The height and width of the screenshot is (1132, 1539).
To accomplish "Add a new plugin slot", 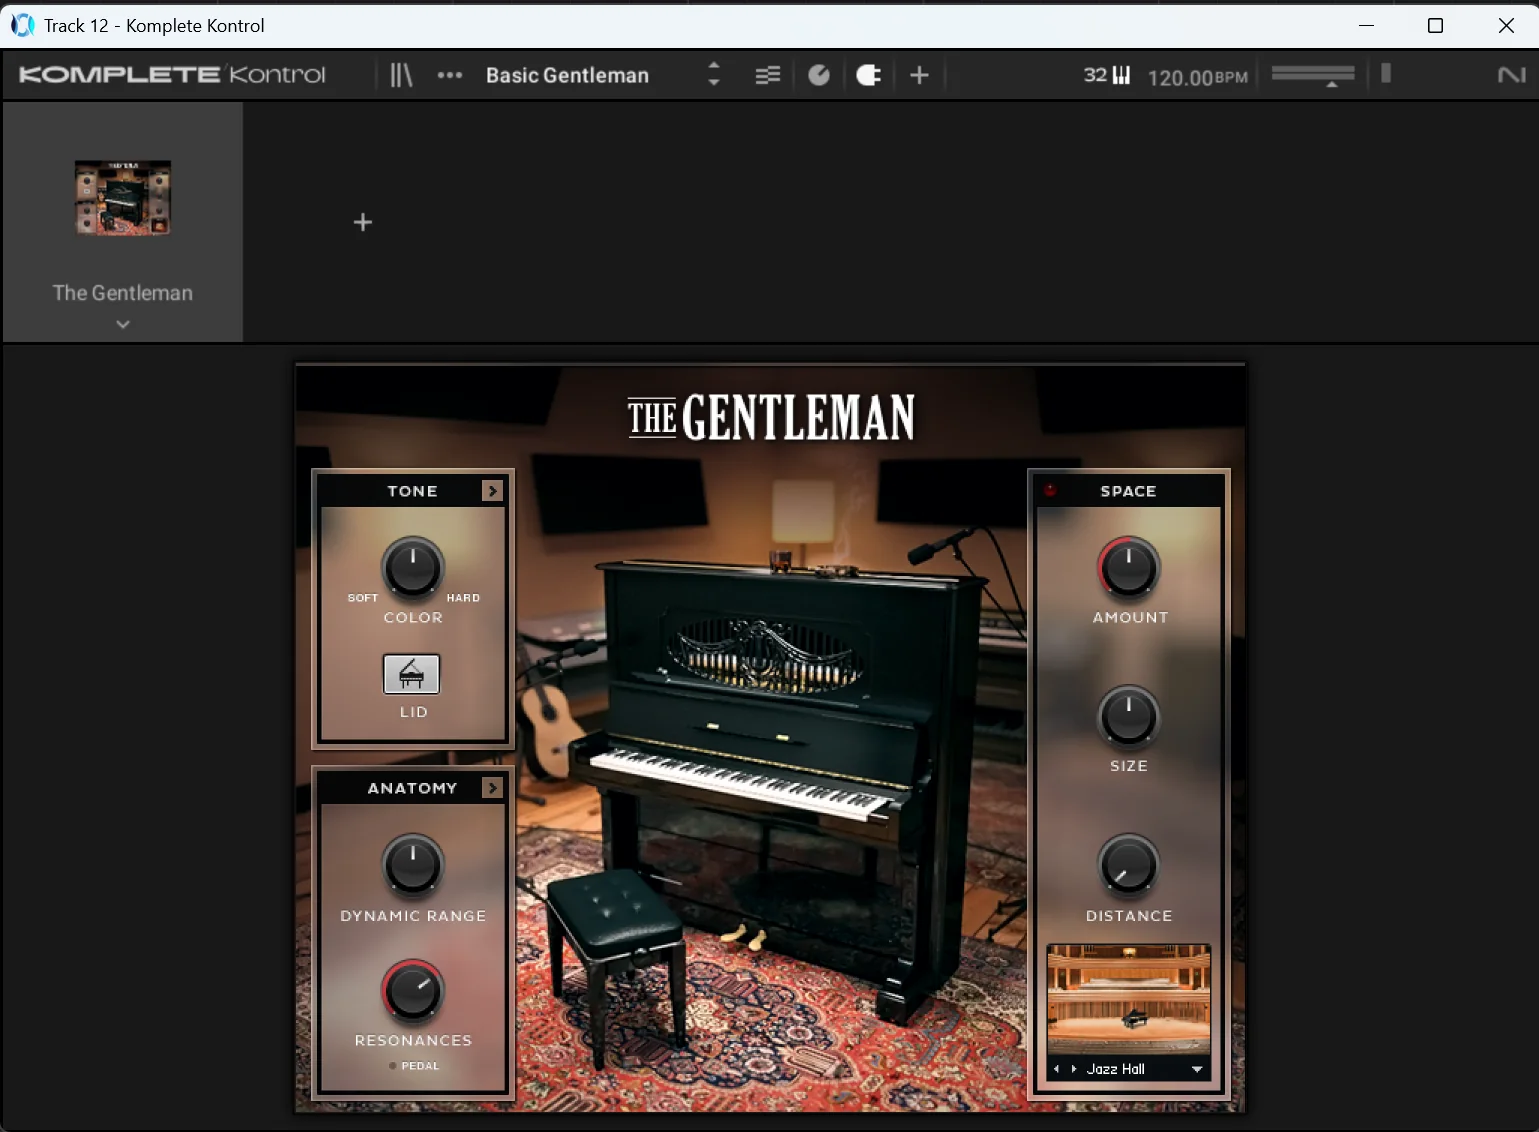I will coord(363,222).
